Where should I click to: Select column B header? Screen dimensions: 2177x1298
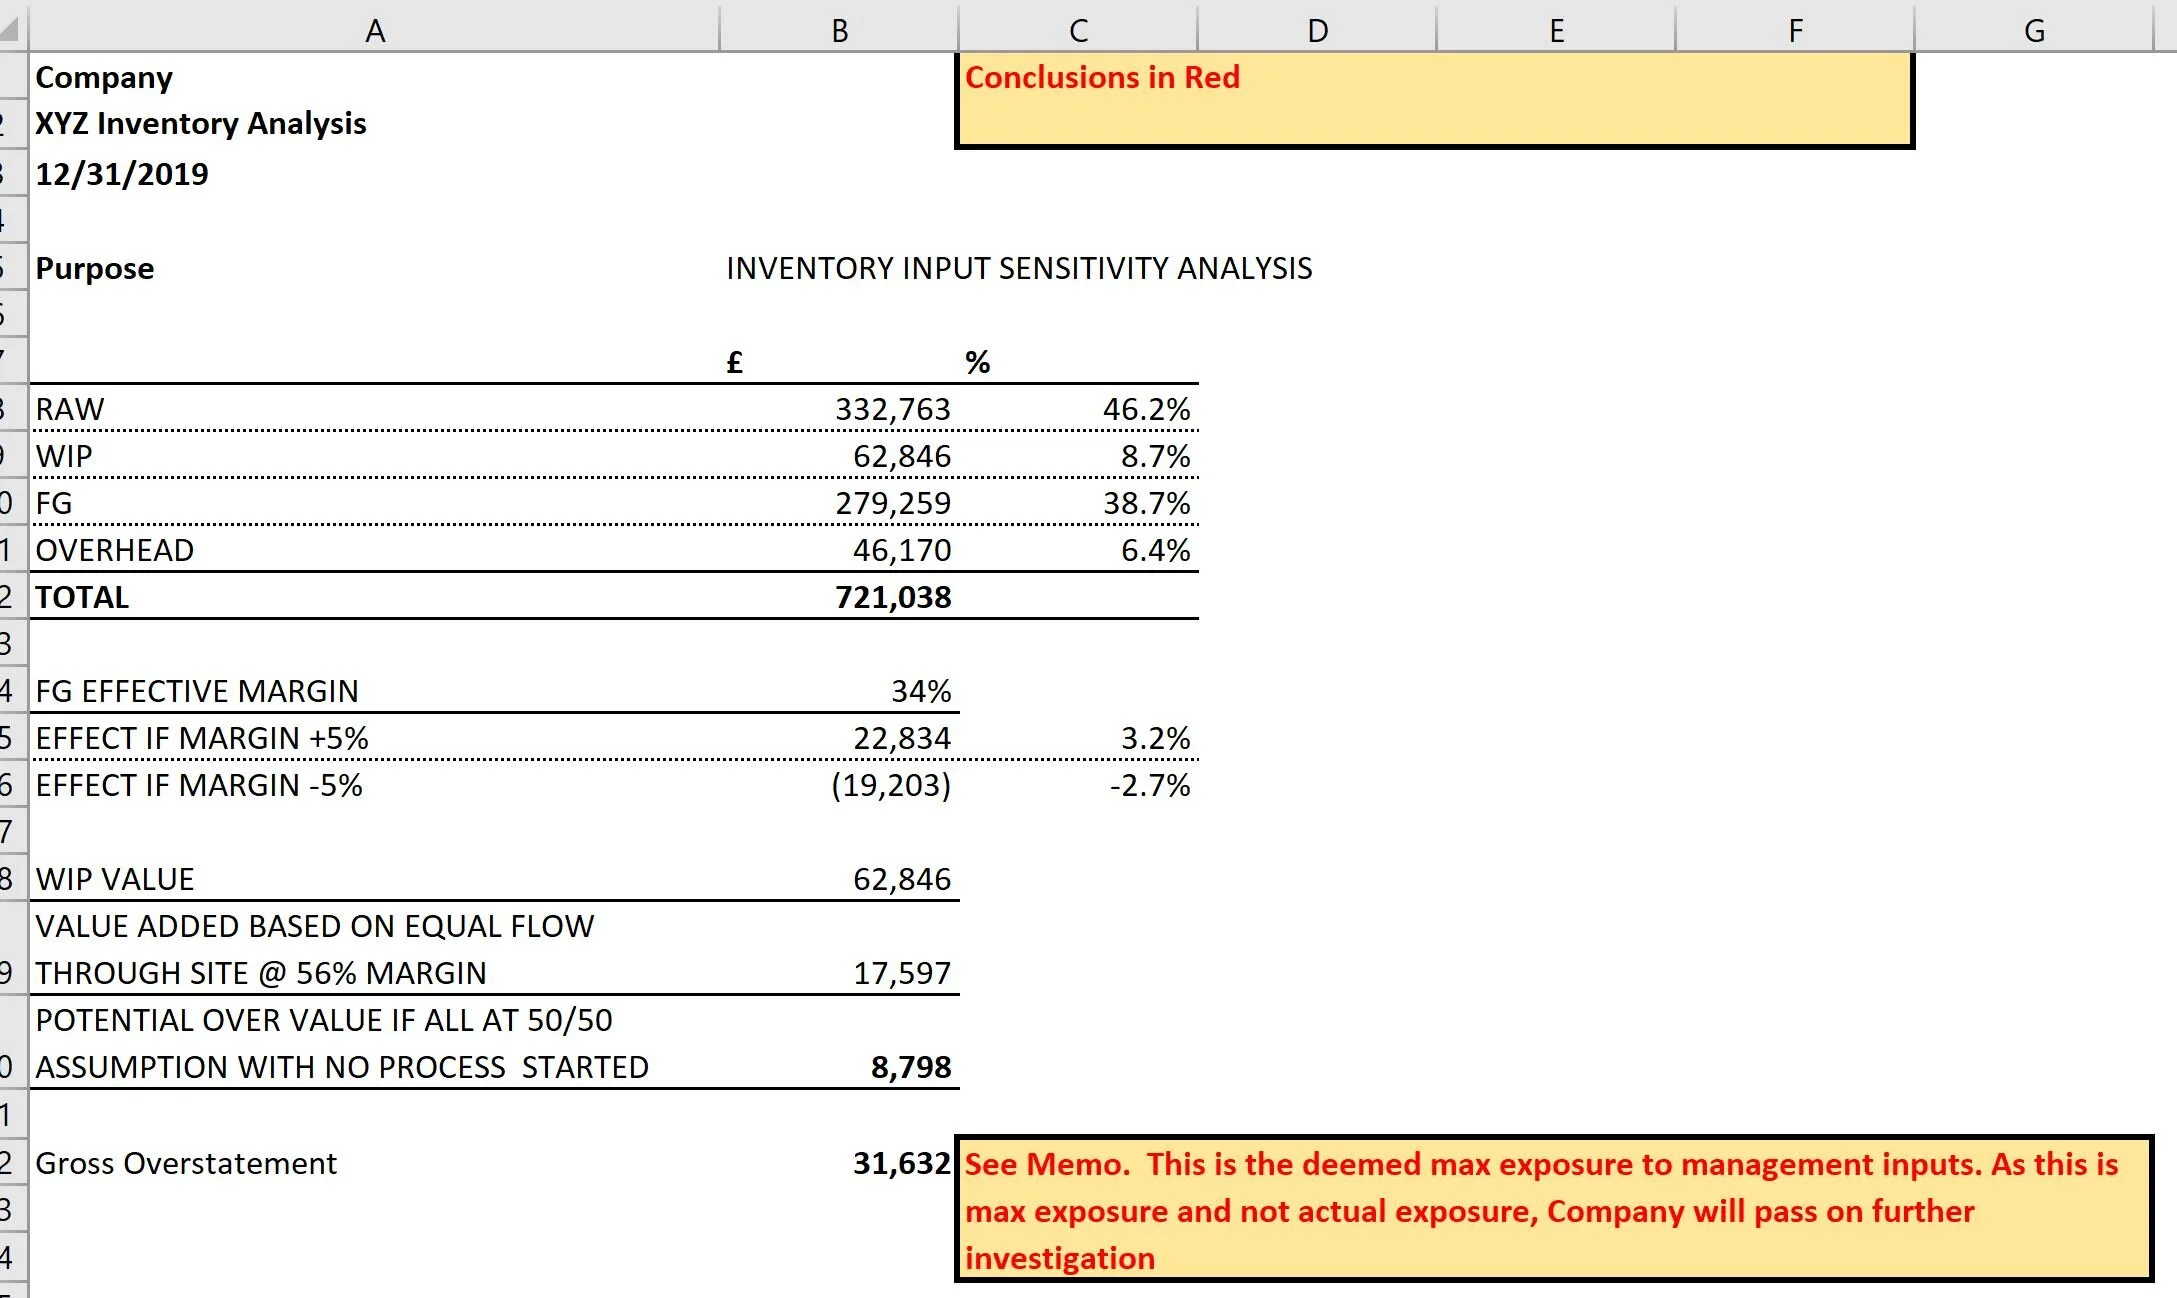(839, 30)
